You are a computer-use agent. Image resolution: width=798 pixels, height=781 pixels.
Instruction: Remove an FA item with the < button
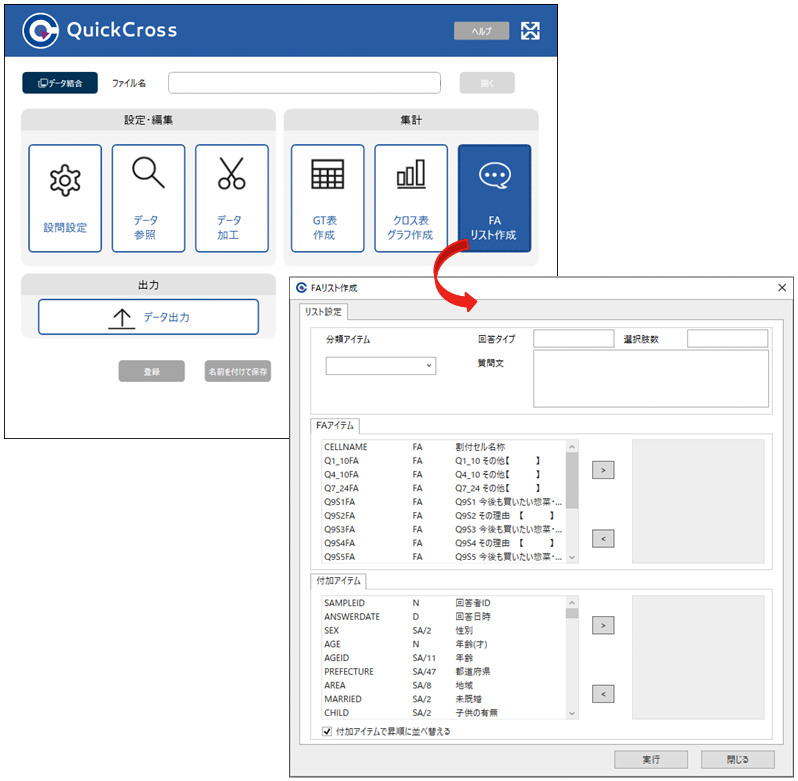[x=603, y=538]
